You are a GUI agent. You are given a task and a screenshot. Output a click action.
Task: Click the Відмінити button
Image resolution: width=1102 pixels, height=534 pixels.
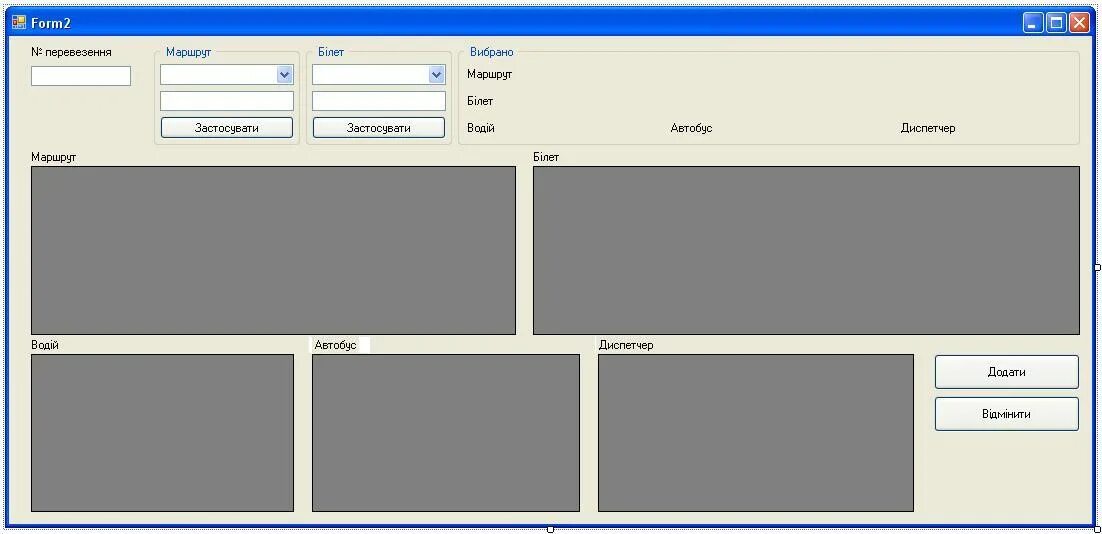pos(1006,414)
